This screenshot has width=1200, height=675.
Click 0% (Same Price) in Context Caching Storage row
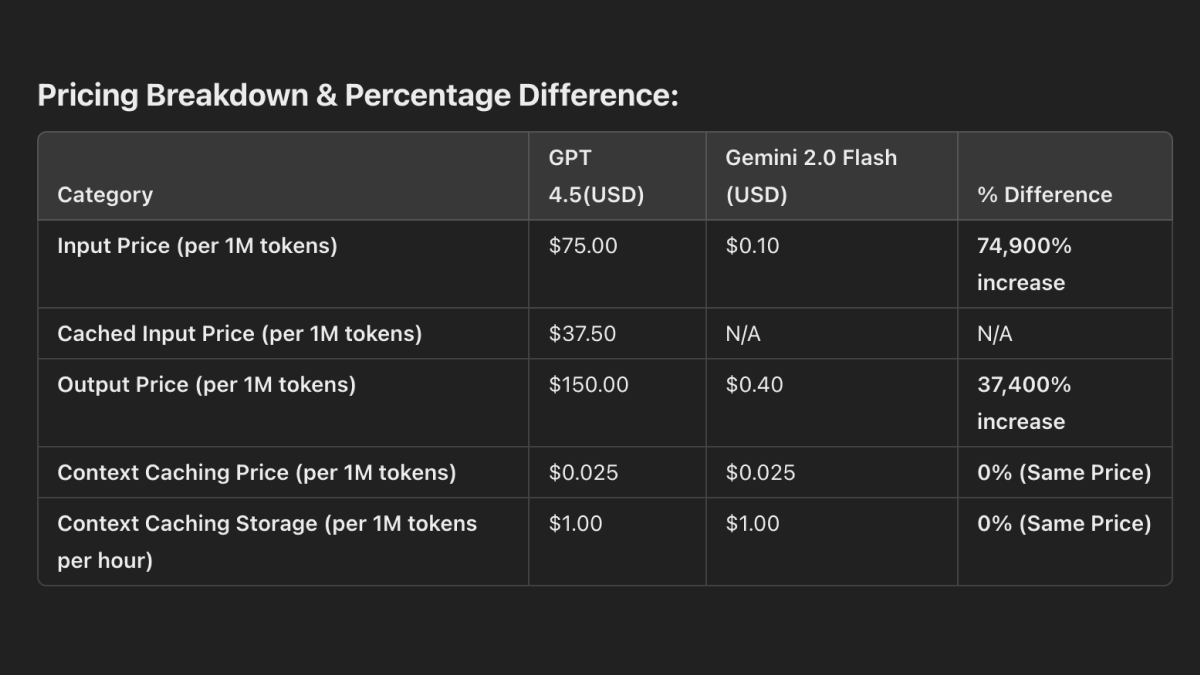point(1064,524)
